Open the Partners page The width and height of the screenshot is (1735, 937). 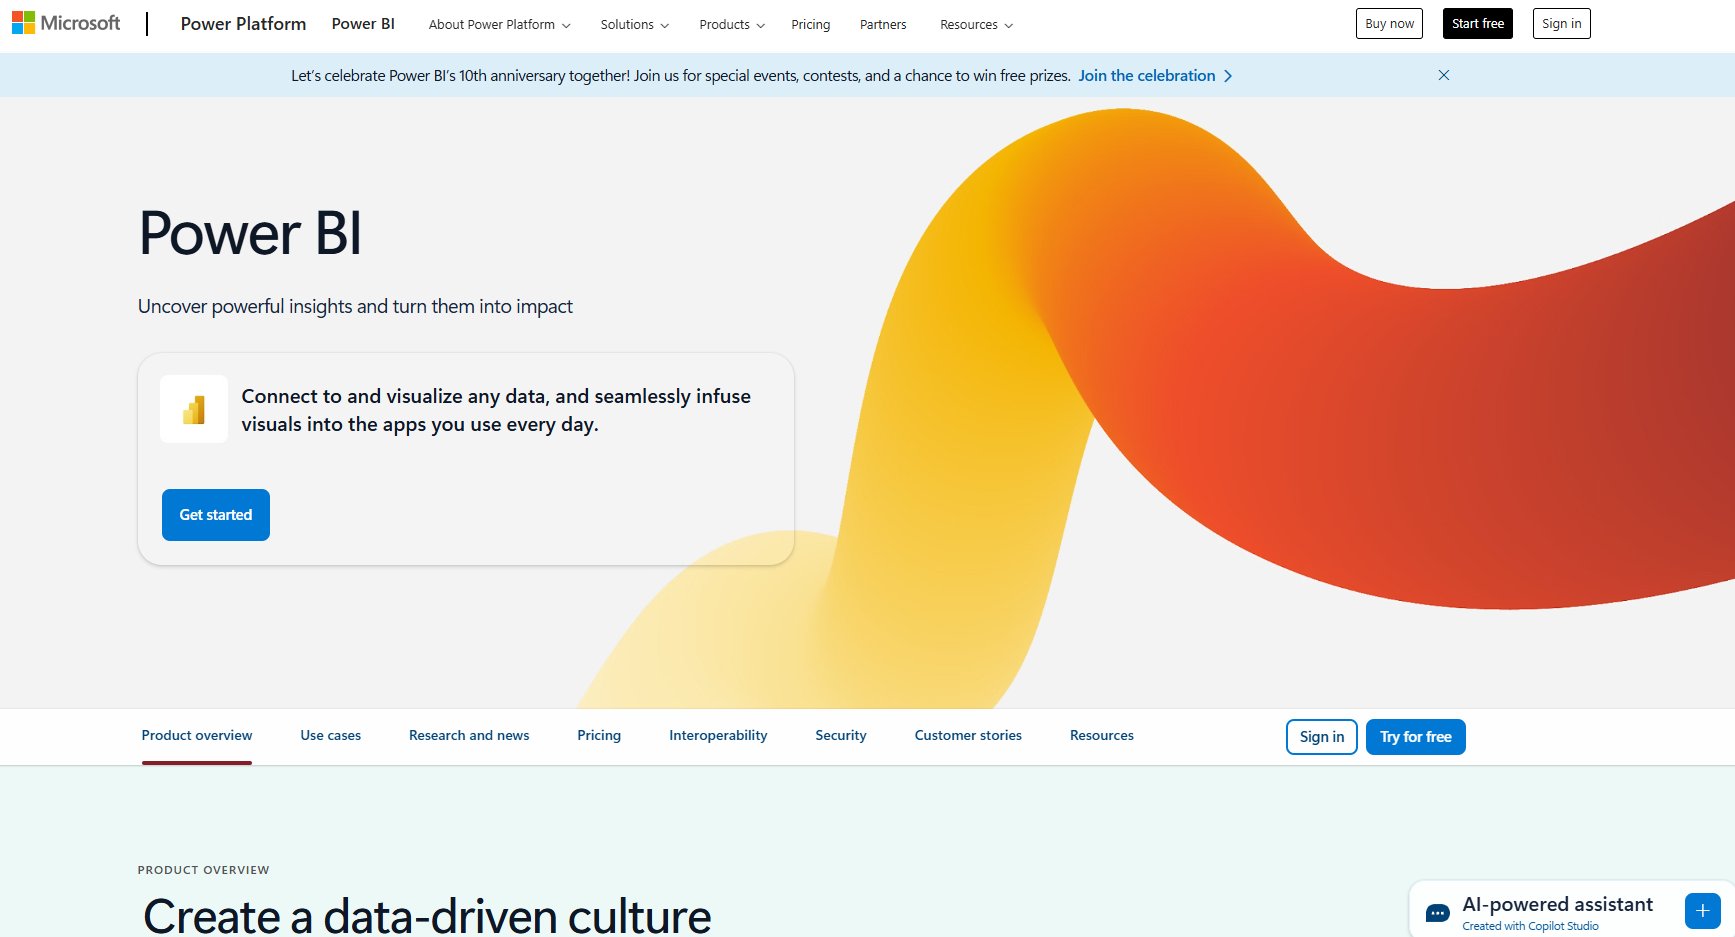point(883,24)
